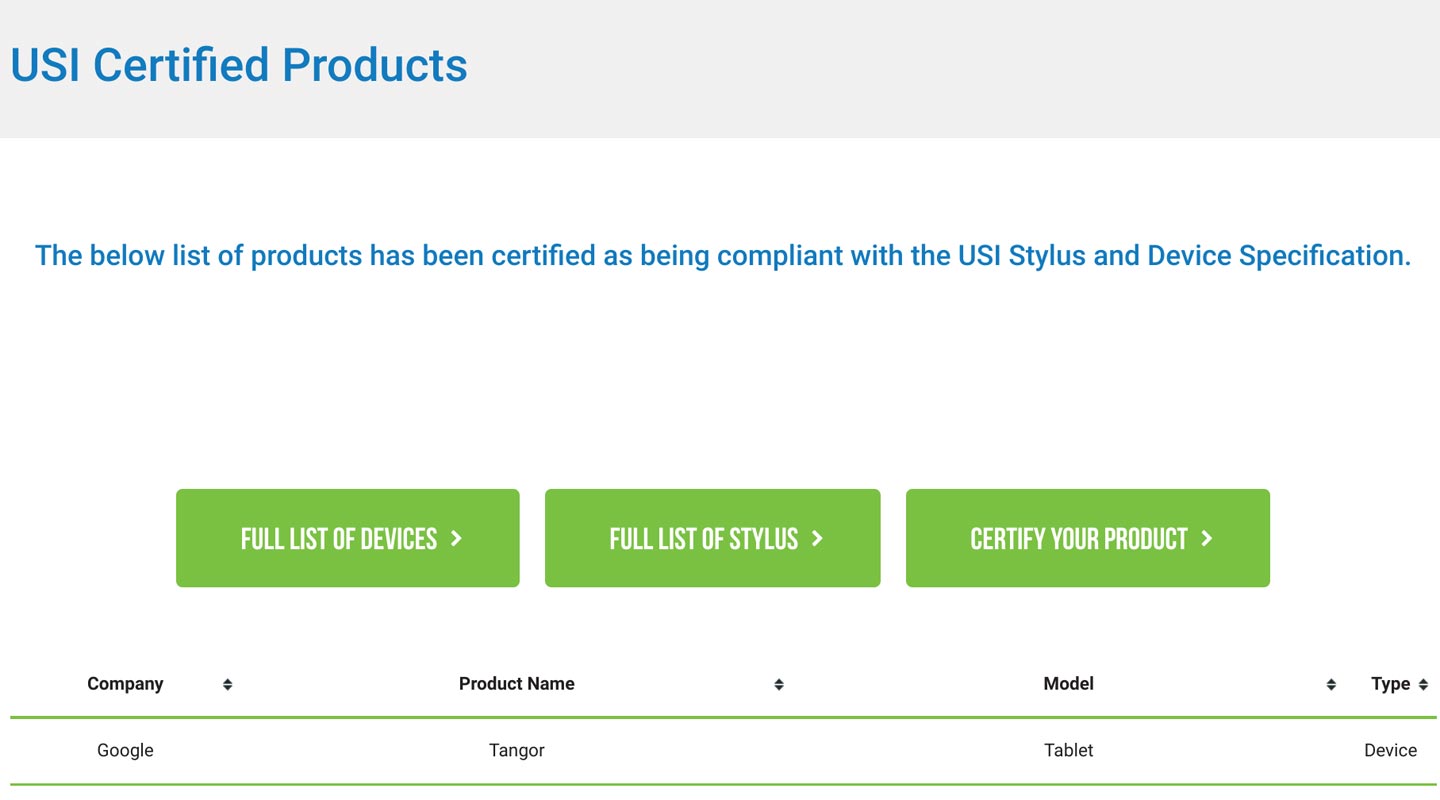Click the USI Certified Products heading
Screen dimensions: 1440x800
(x=239, y=65)
